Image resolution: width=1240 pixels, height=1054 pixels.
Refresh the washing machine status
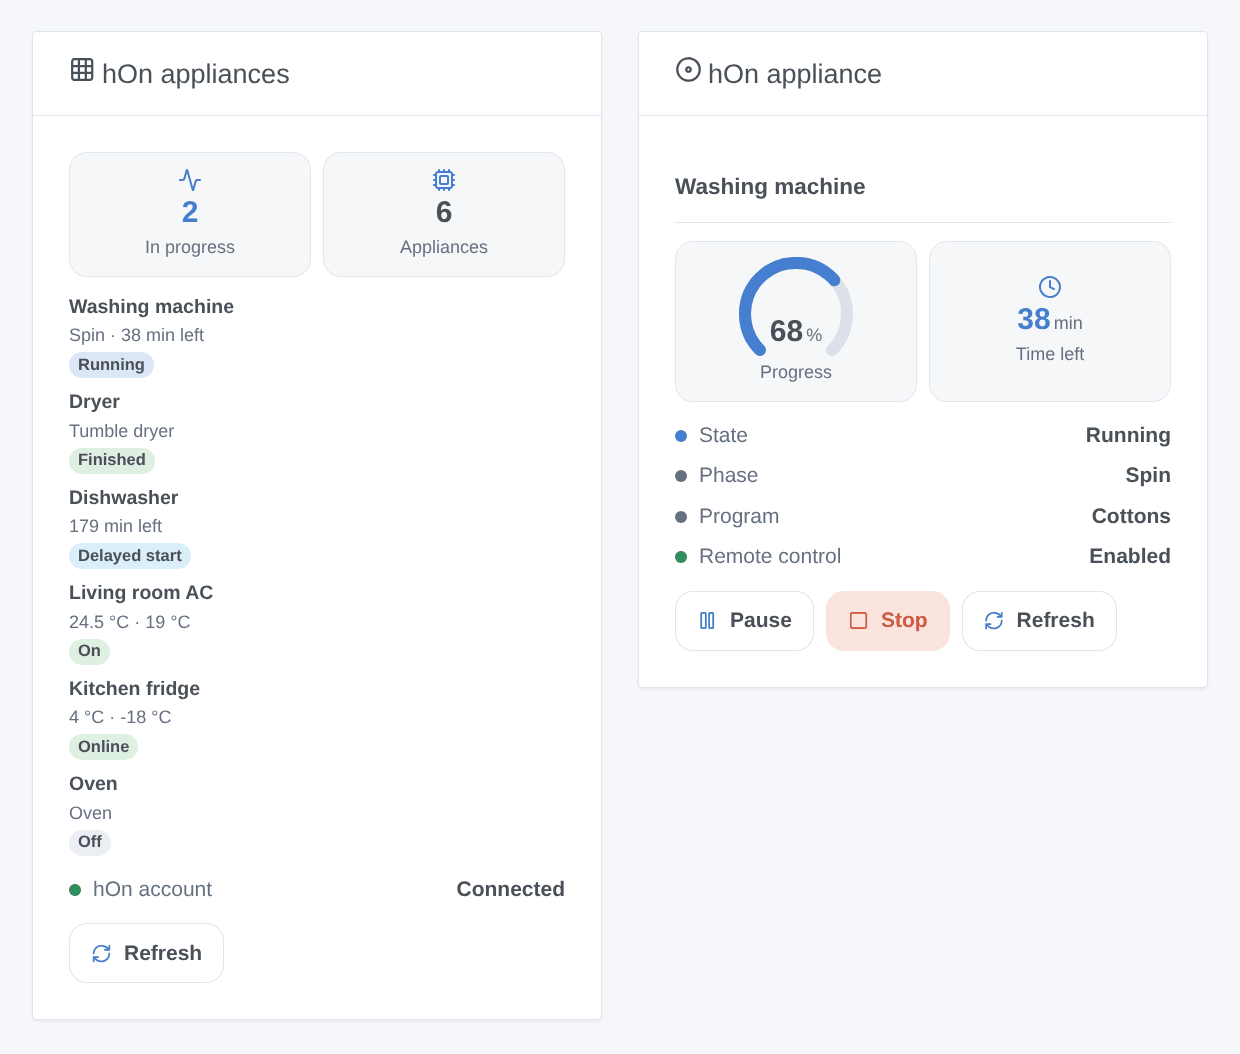point(1039,621)
